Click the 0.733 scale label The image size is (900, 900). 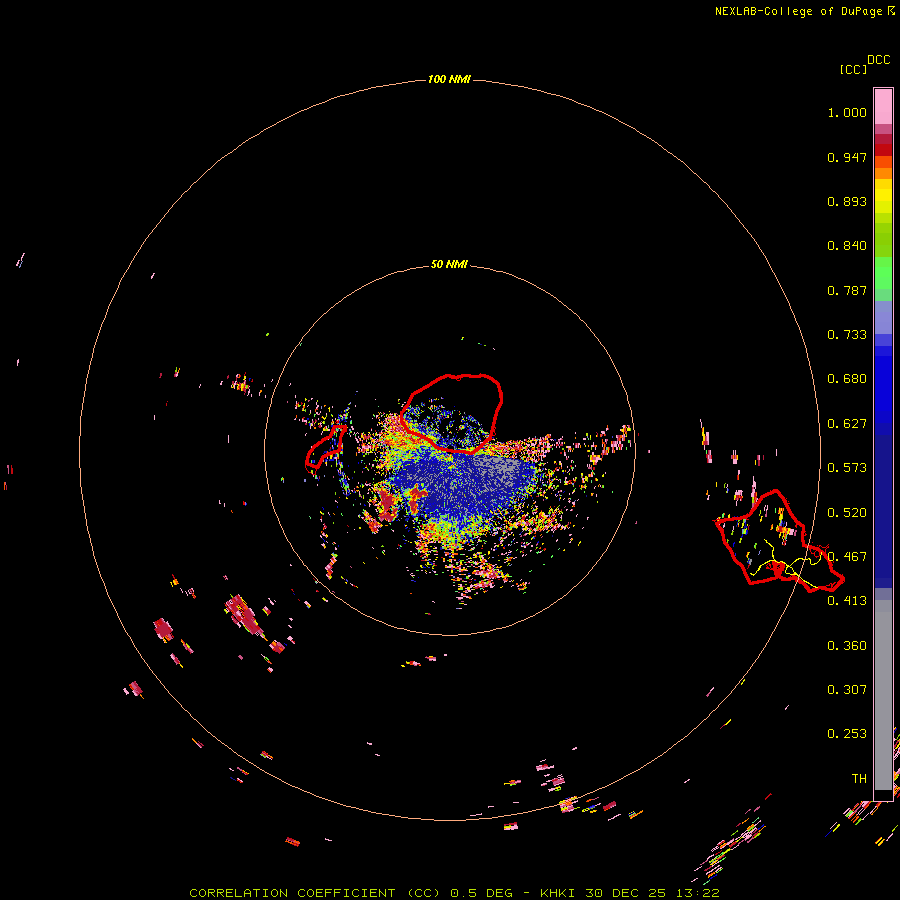pos(847,335)
